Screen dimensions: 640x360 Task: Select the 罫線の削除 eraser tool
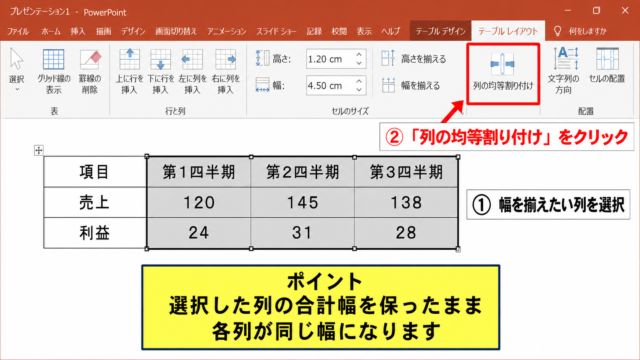pyautogui.click(x=90, y=71)
